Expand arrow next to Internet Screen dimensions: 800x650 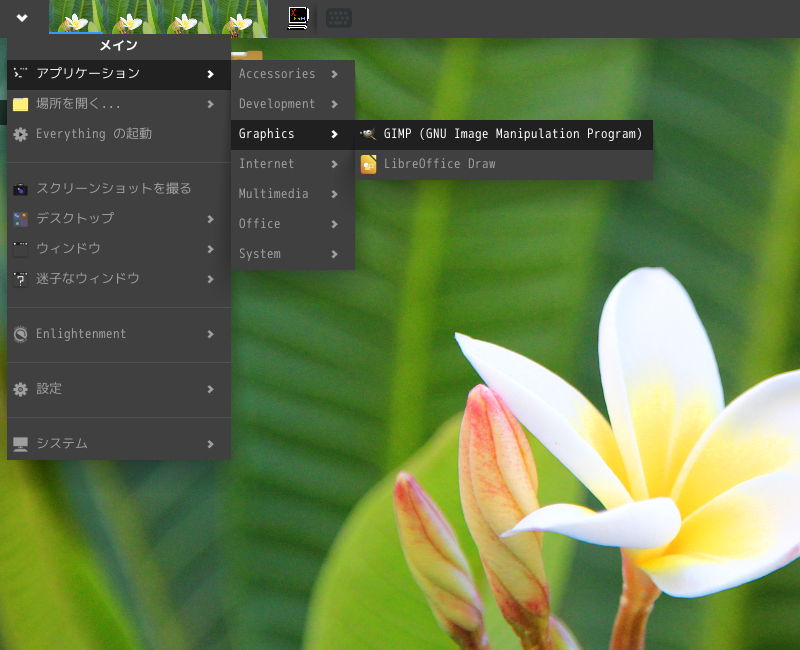(334, 164)
